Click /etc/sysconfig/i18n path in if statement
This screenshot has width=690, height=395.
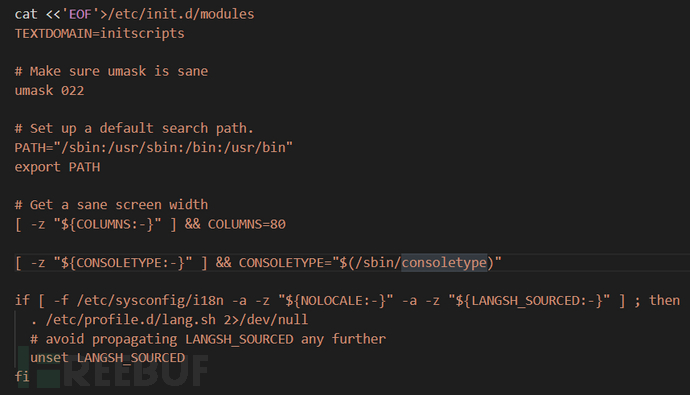[x=150, y=301]
